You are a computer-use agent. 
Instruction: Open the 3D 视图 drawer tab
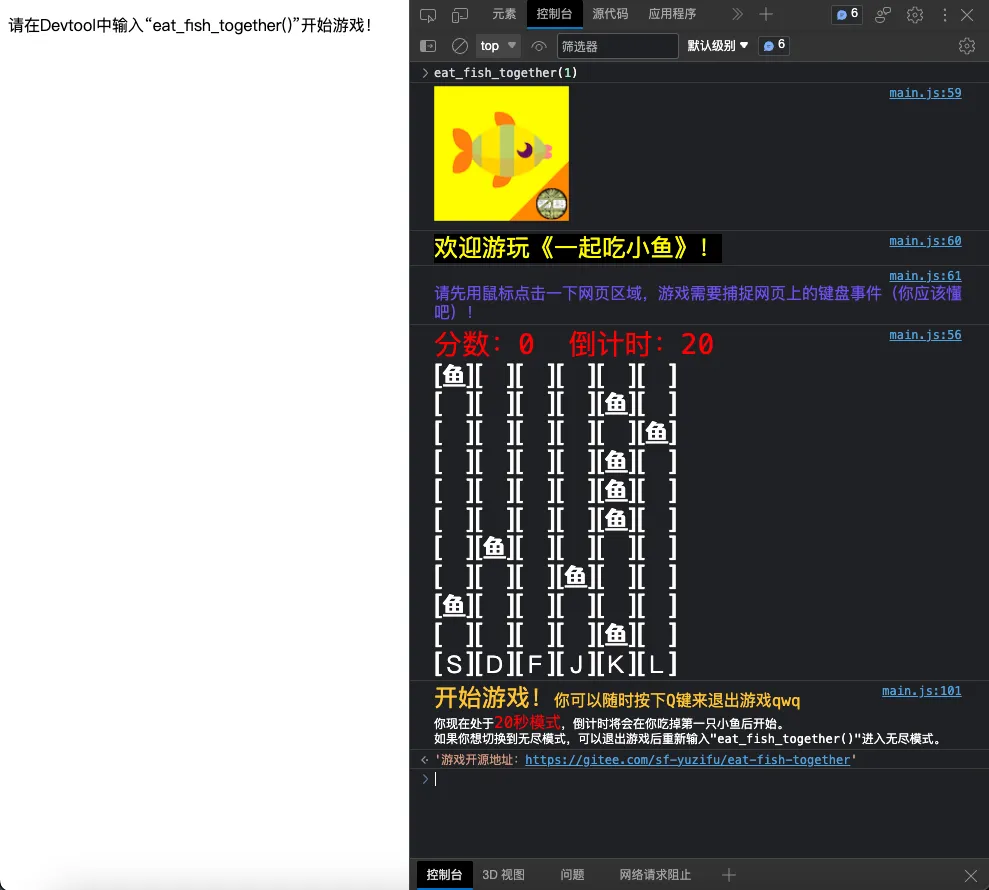pos(504,874)
